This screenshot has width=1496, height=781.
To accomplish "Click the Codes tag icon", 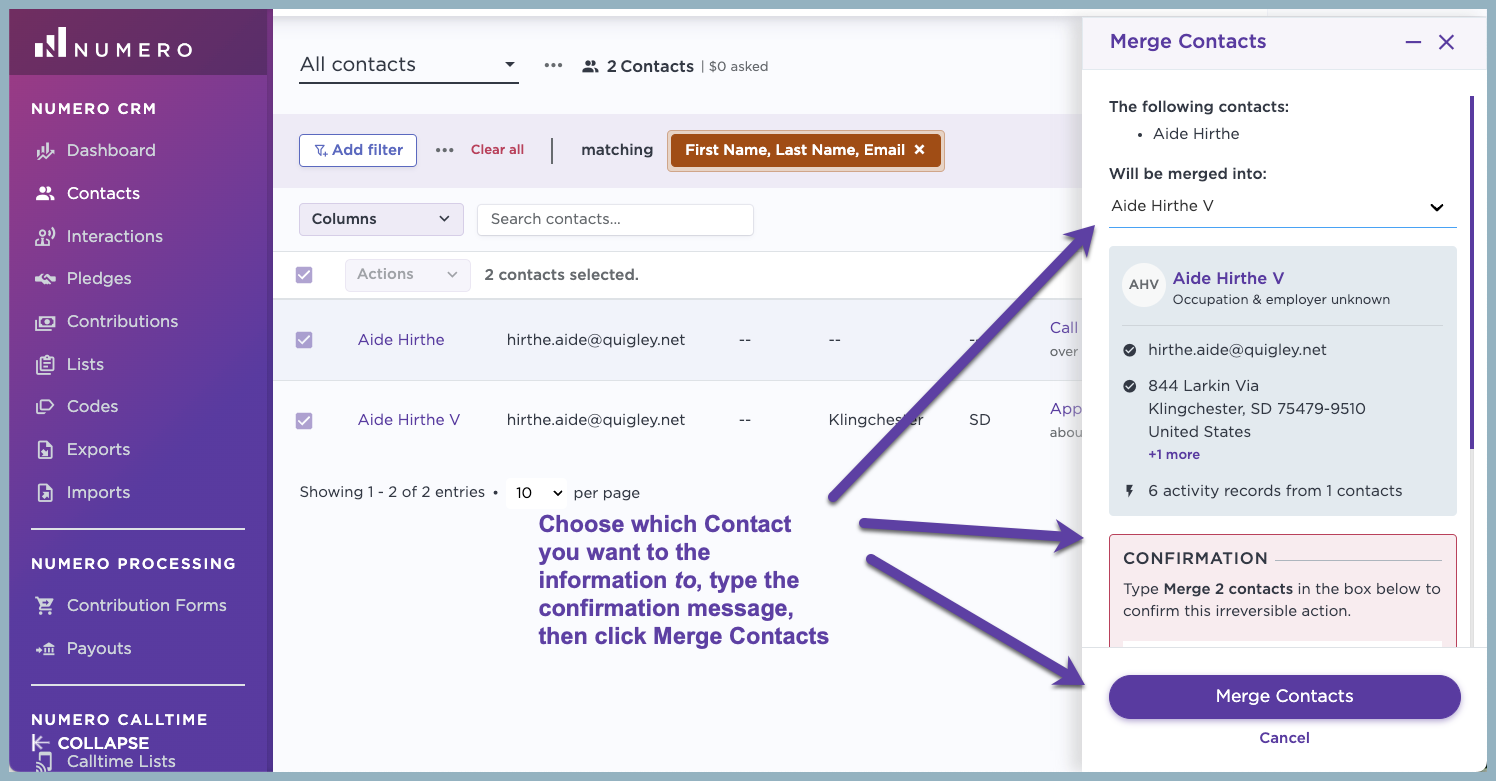I will click(45, 407).
